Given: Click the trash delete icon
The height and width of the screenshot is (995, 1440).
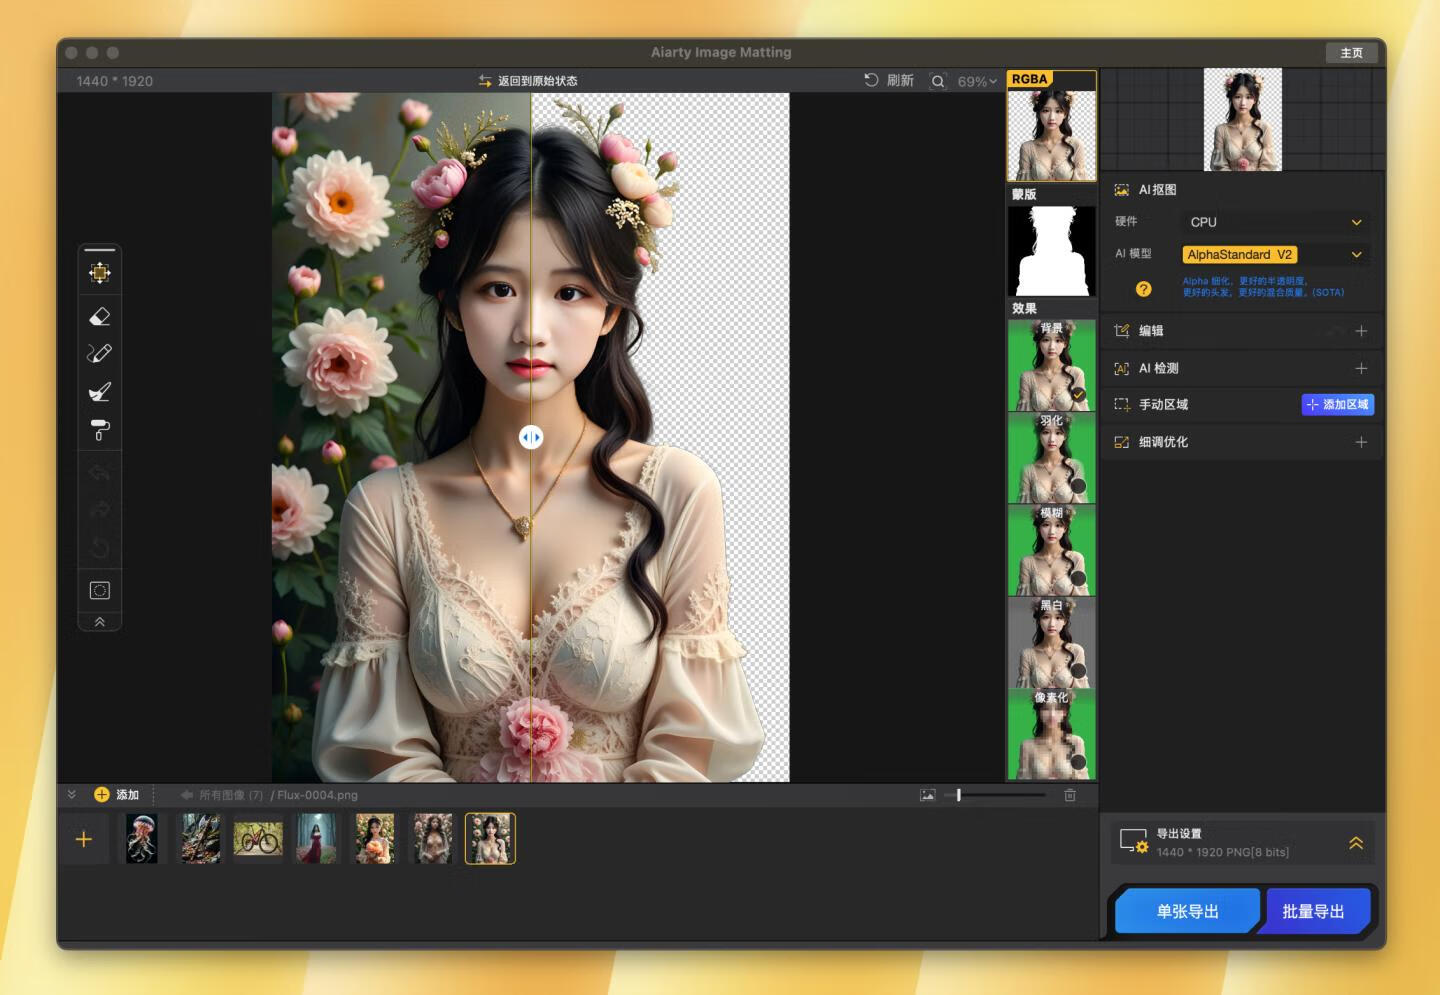Looking at the screenshot, I should point(1070,795).
